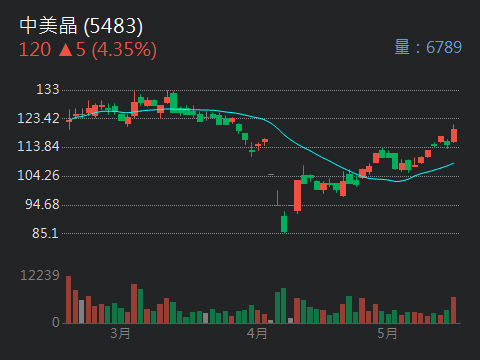The width and height of the screenshot is (480, 360).
Task: Click the 5月 date axis label
Action: point(387,333)
